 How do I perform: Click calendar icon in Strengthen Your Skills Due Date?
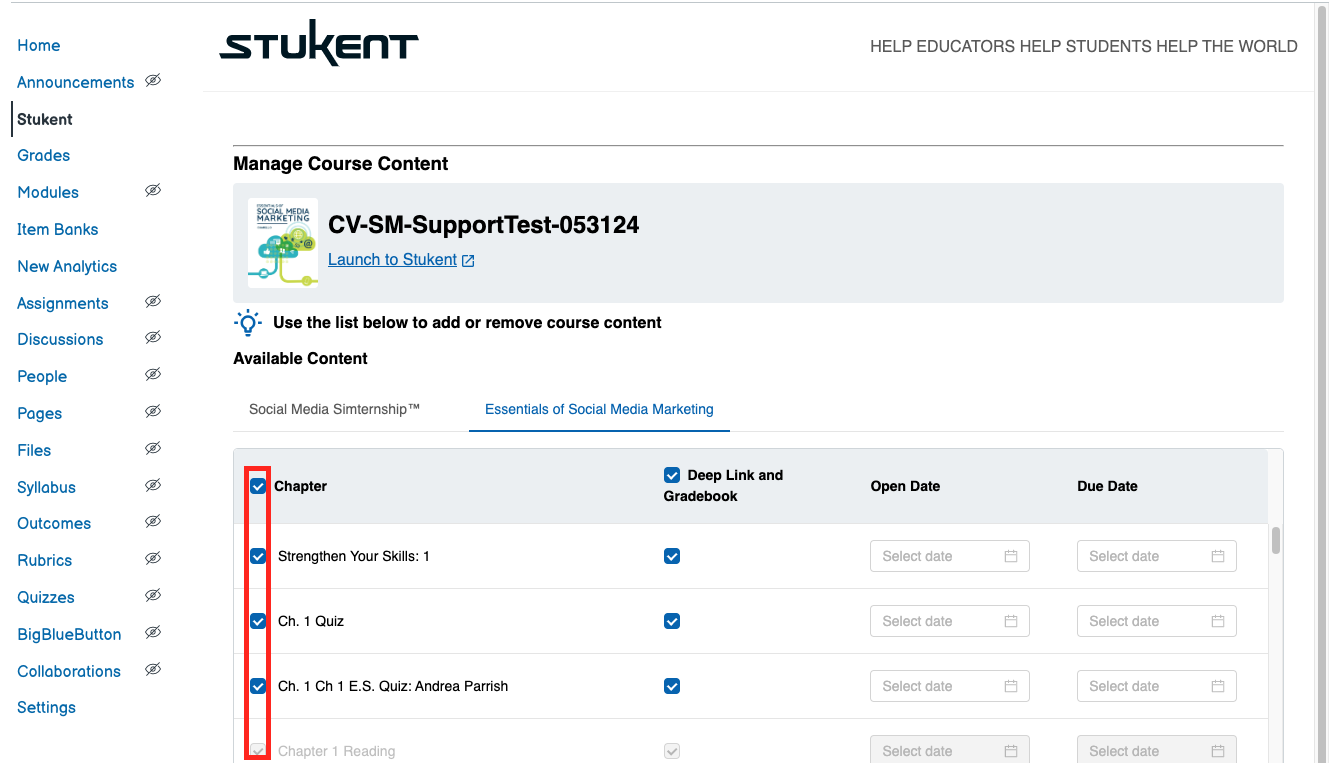[1218, 556]
